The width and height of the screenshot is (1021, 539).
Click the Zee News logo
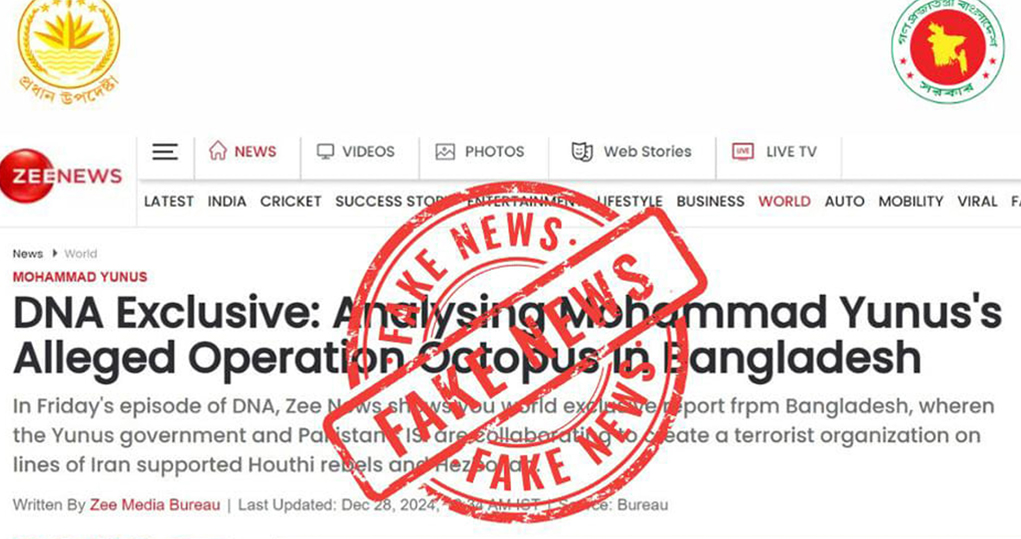pyautogui.click(x=61, y=176)
